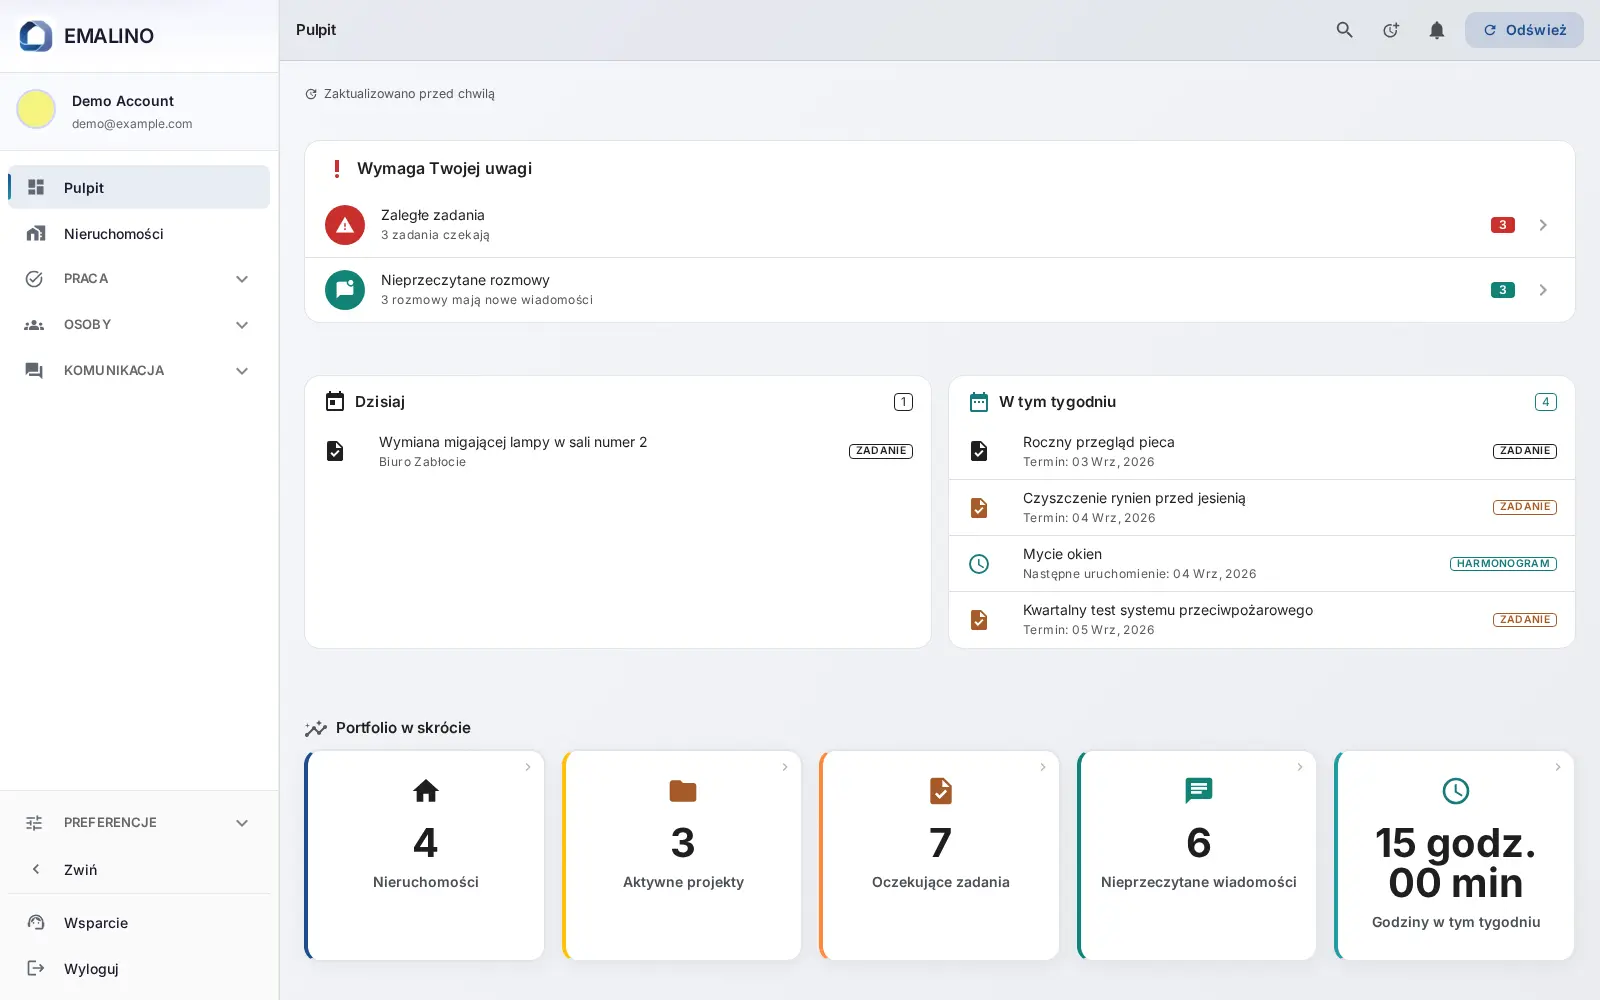Open Nieruchomości in the sidebar
Image resolution: width=1600 pixels, height=1000 pixels.
pos(139,233)
